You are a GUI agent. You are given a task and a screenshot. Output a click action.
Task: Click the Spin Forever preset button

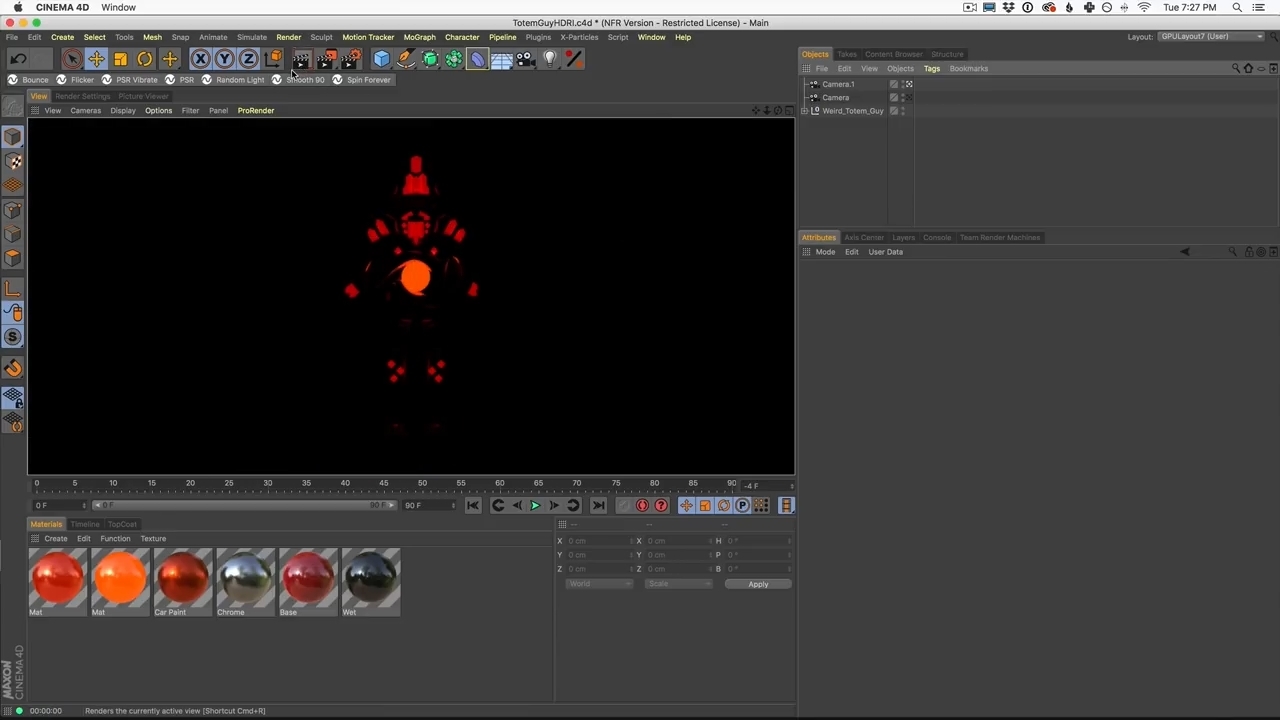(368, 80)
